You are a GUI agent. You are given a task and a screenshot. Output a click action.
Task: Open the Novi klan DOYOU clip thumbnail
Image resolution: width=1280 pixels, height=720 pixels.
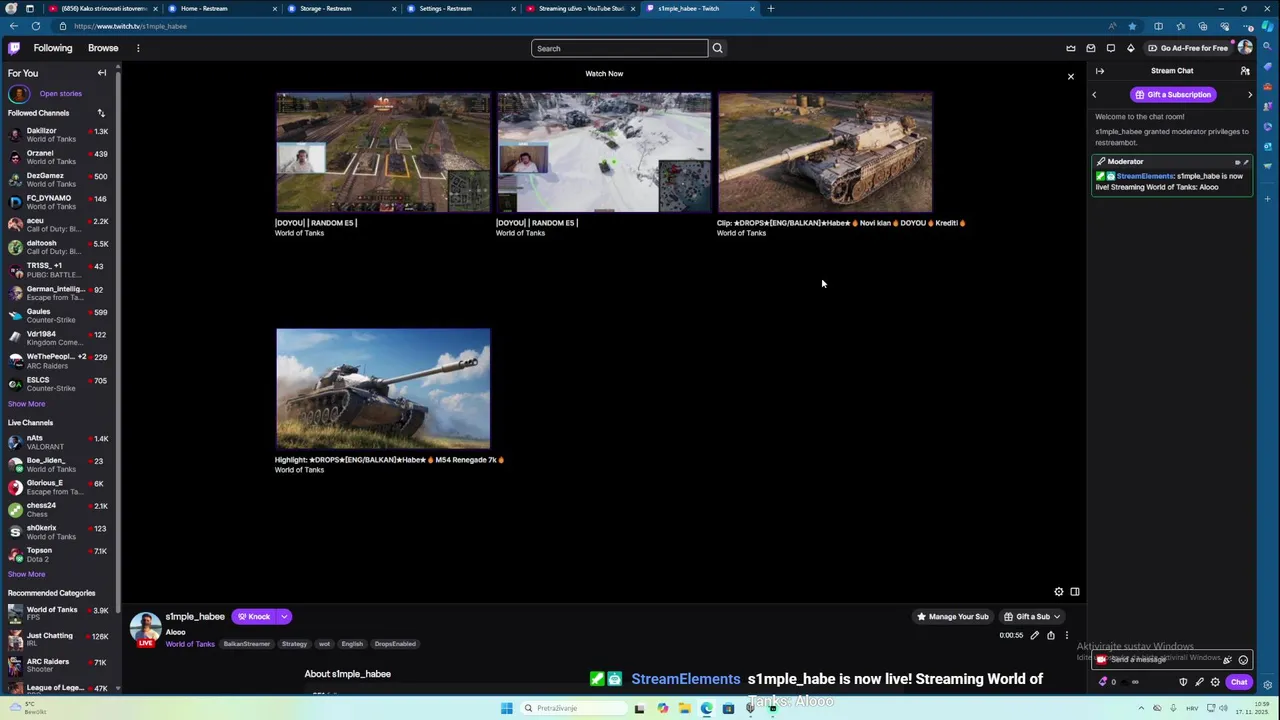click(825, 153)
